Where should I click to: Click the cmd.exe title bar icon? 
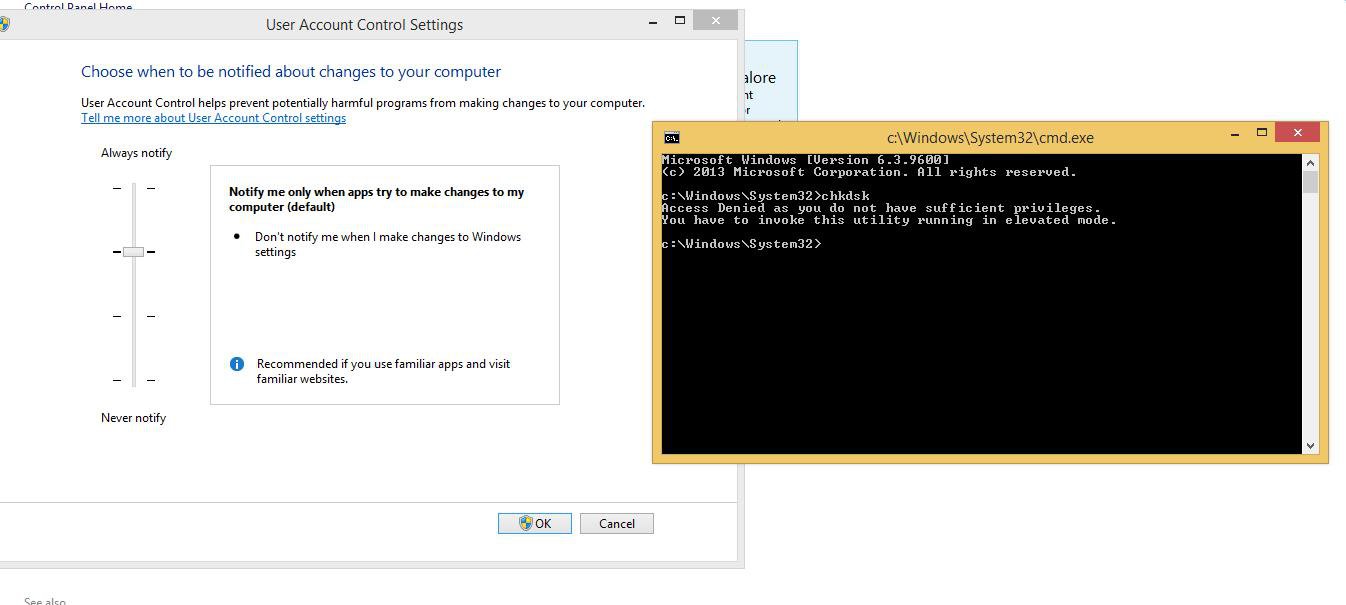click(672, 138)
